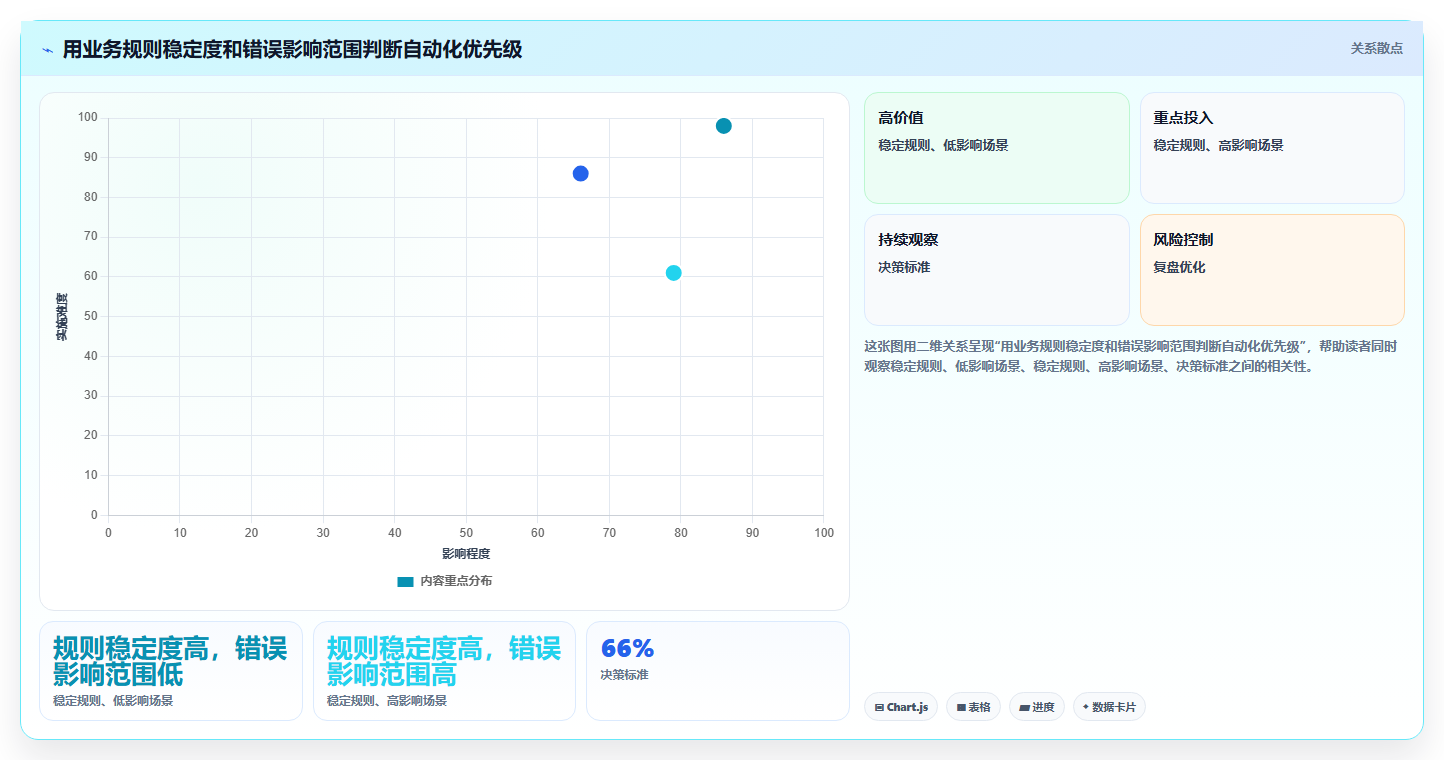Open the 重点投入 quadrant card
The height and width of the screenshot is (760, 1444).
1272,148
